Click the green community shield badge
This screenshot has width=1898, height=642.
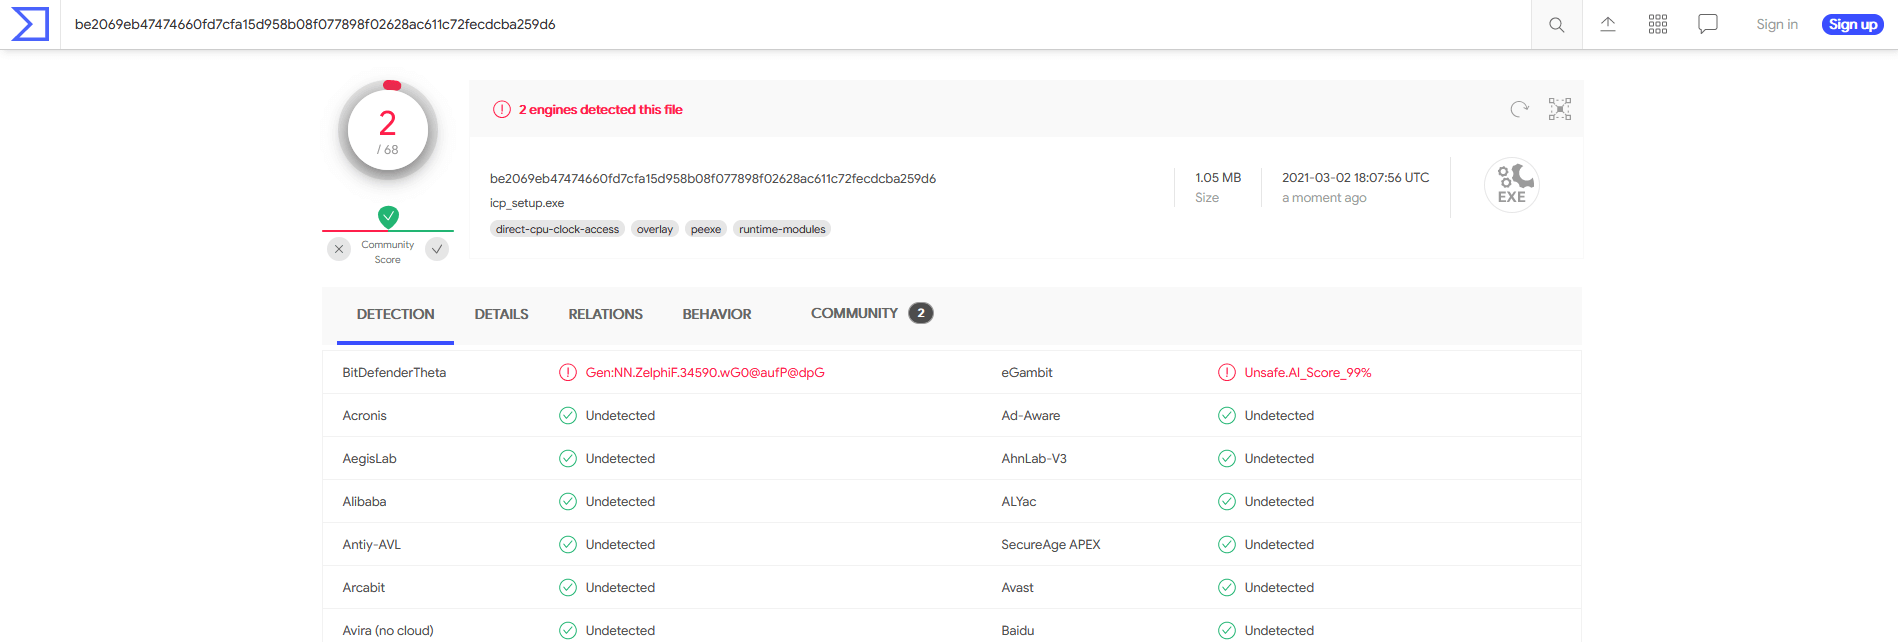click(x=388, y=216)
